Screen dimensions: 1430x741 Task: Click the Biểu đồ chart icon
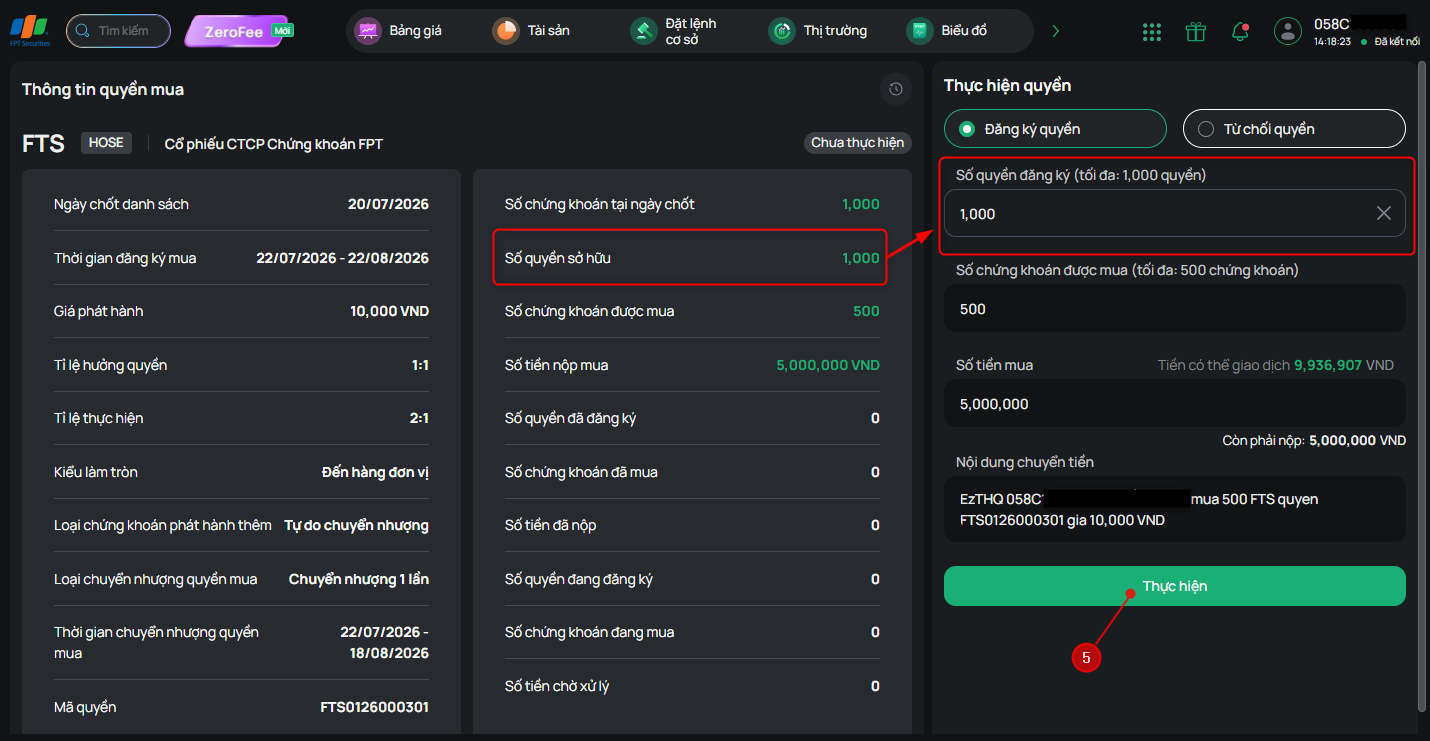pos(919,31)
